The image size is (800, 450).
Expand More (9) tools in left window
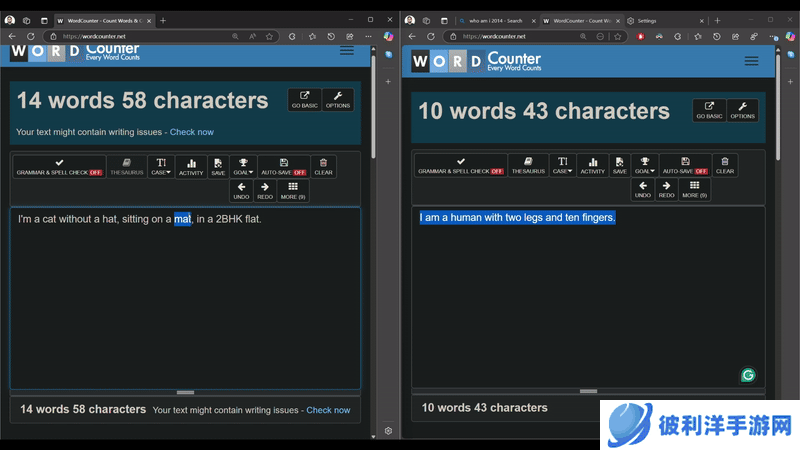293,190
